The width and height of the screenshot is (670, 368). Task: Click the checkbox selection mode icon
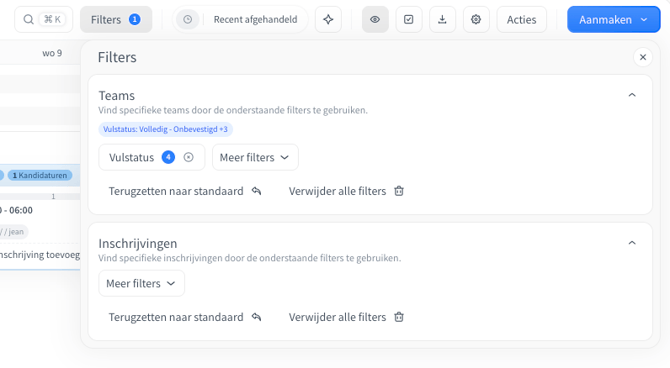[x=409, y=19]
